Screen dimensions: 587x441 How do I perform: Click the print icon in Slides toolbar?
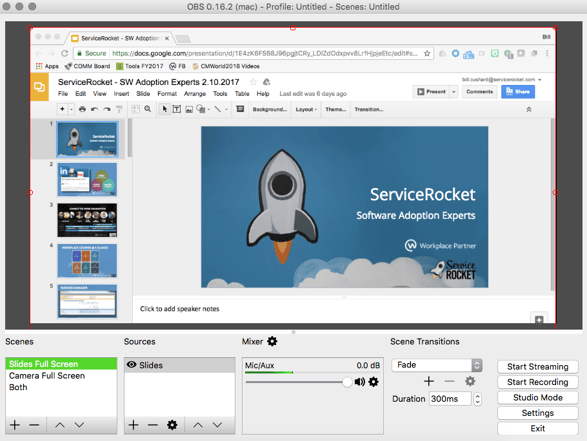click(x=82, y=109)
